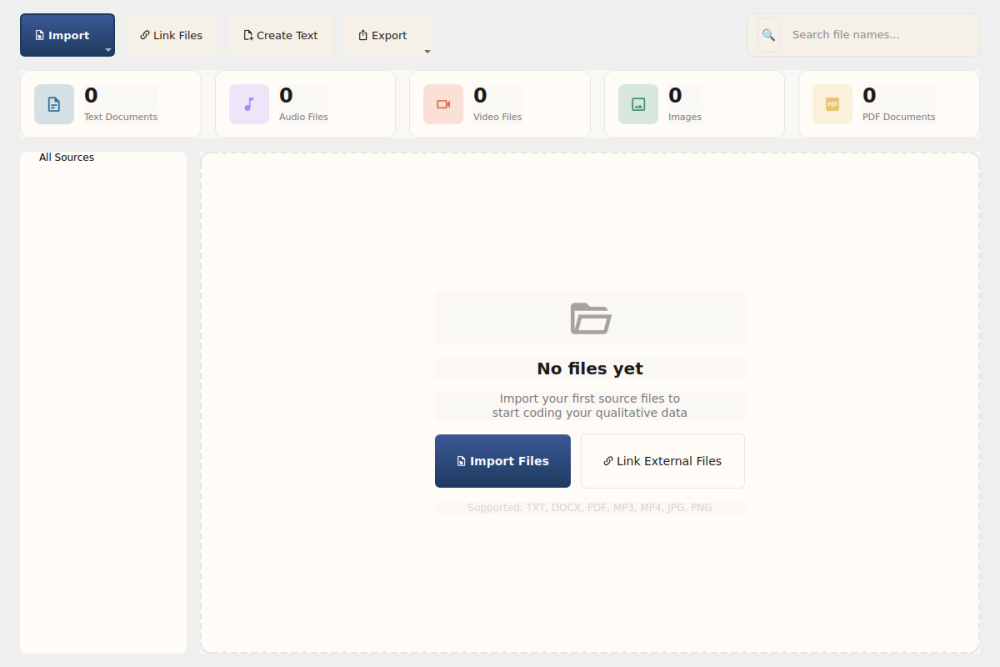Select the PDF Documents icon
The image size is (1000, 667).
[x=832, y=104]
